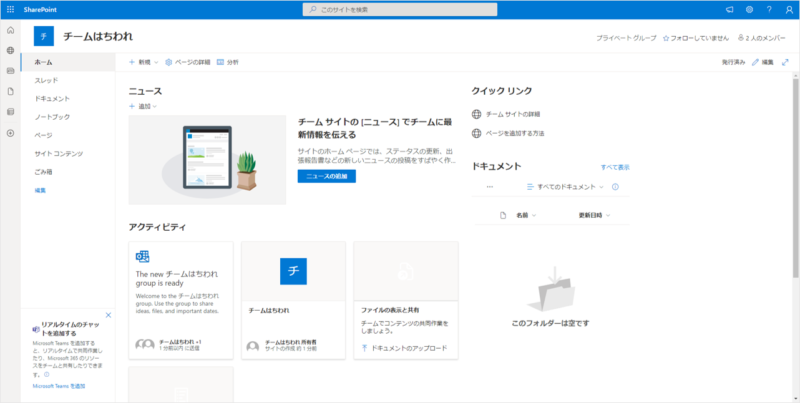The width and height of the screenshot is (800, 403).
Task: Open the account profile icon
Action: tap(788, 9)
